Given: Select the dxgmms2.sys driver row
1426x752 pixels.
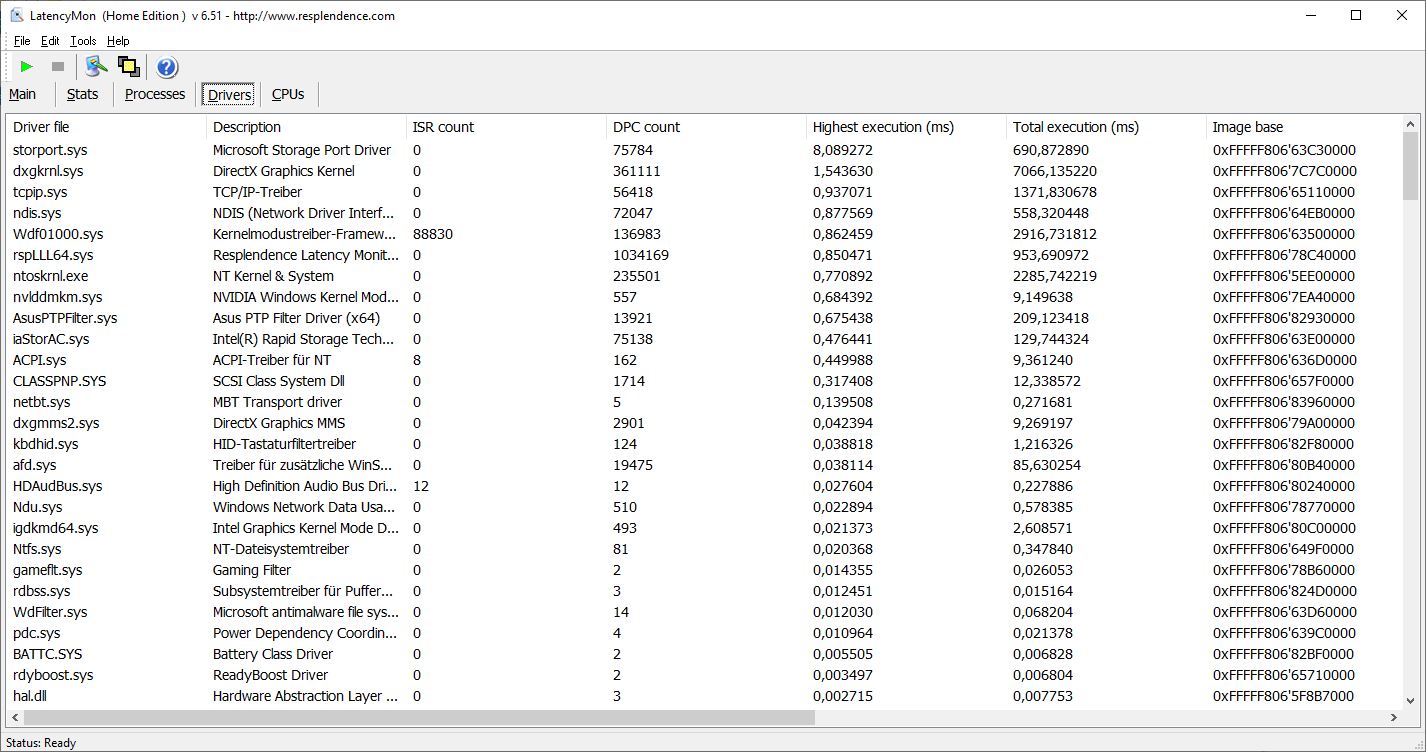Looking at the screenshot, I should point(704,423).
